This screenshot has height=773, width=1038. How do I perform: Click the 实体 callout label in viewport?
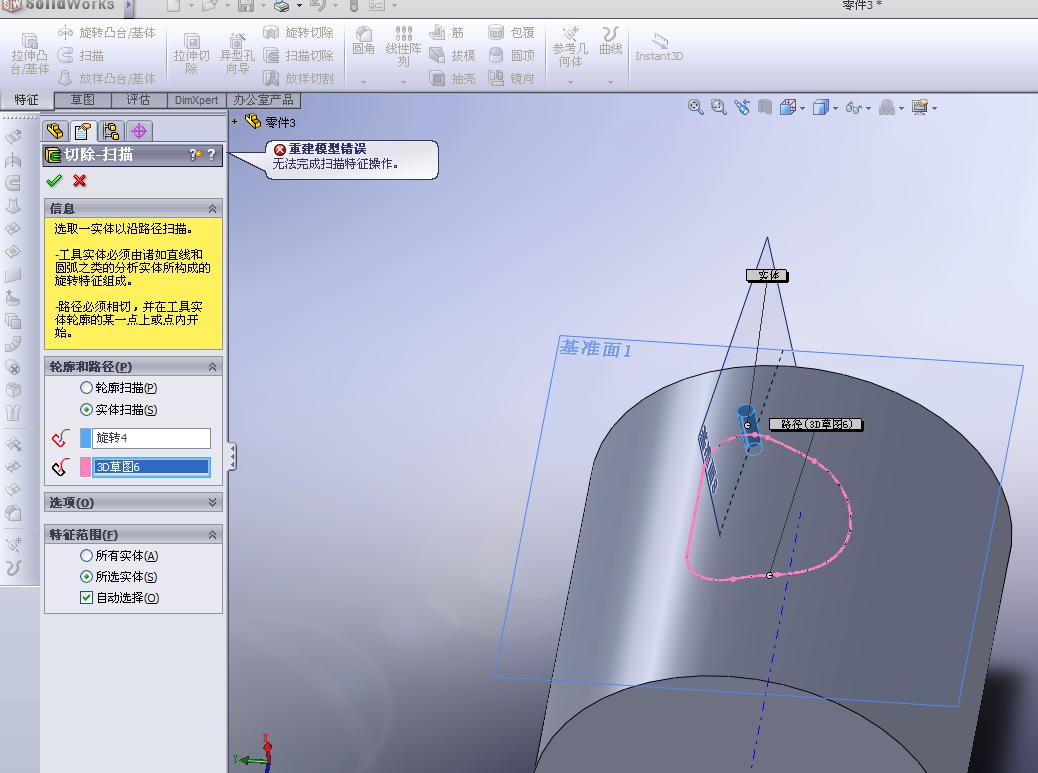767,275
